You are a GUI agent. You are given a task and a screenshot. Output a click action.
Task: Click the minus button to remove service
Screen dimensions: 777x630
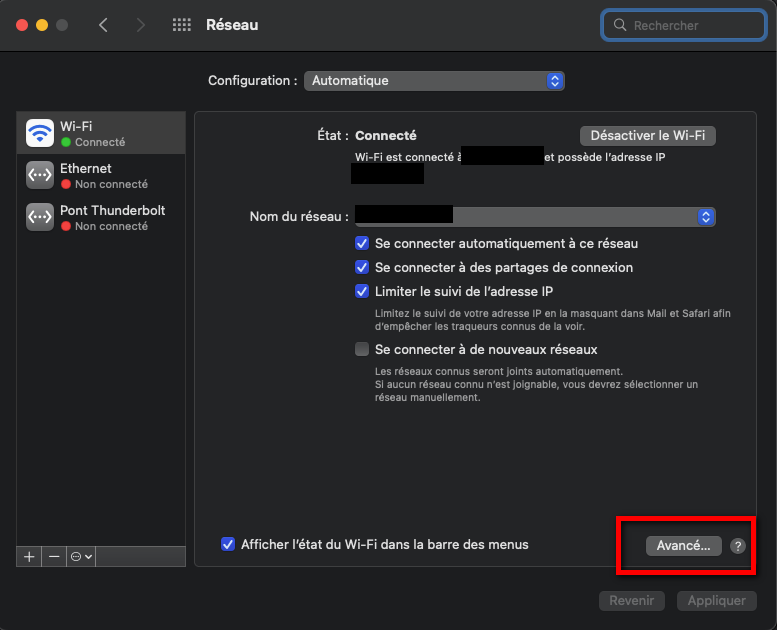click(x=54, y=556)
